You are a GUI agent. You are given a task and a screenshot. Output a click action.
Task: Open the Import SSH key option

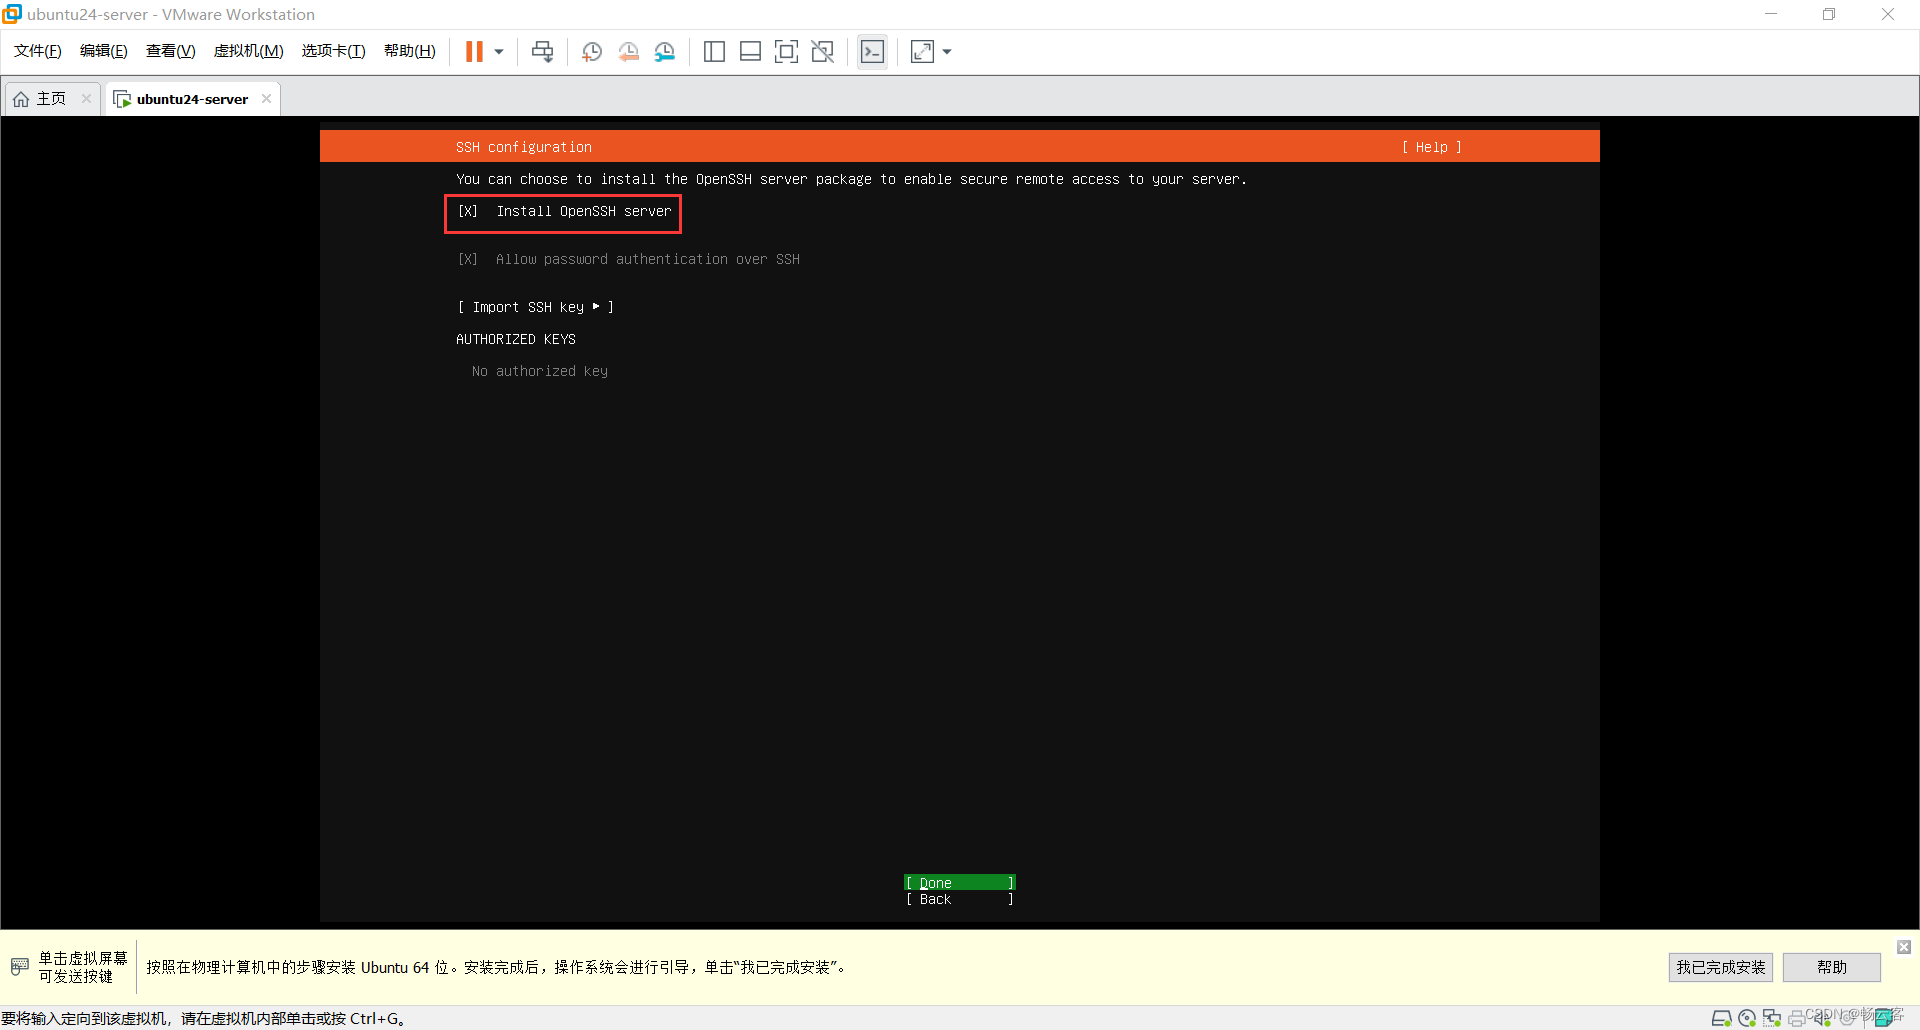point(536,307)
